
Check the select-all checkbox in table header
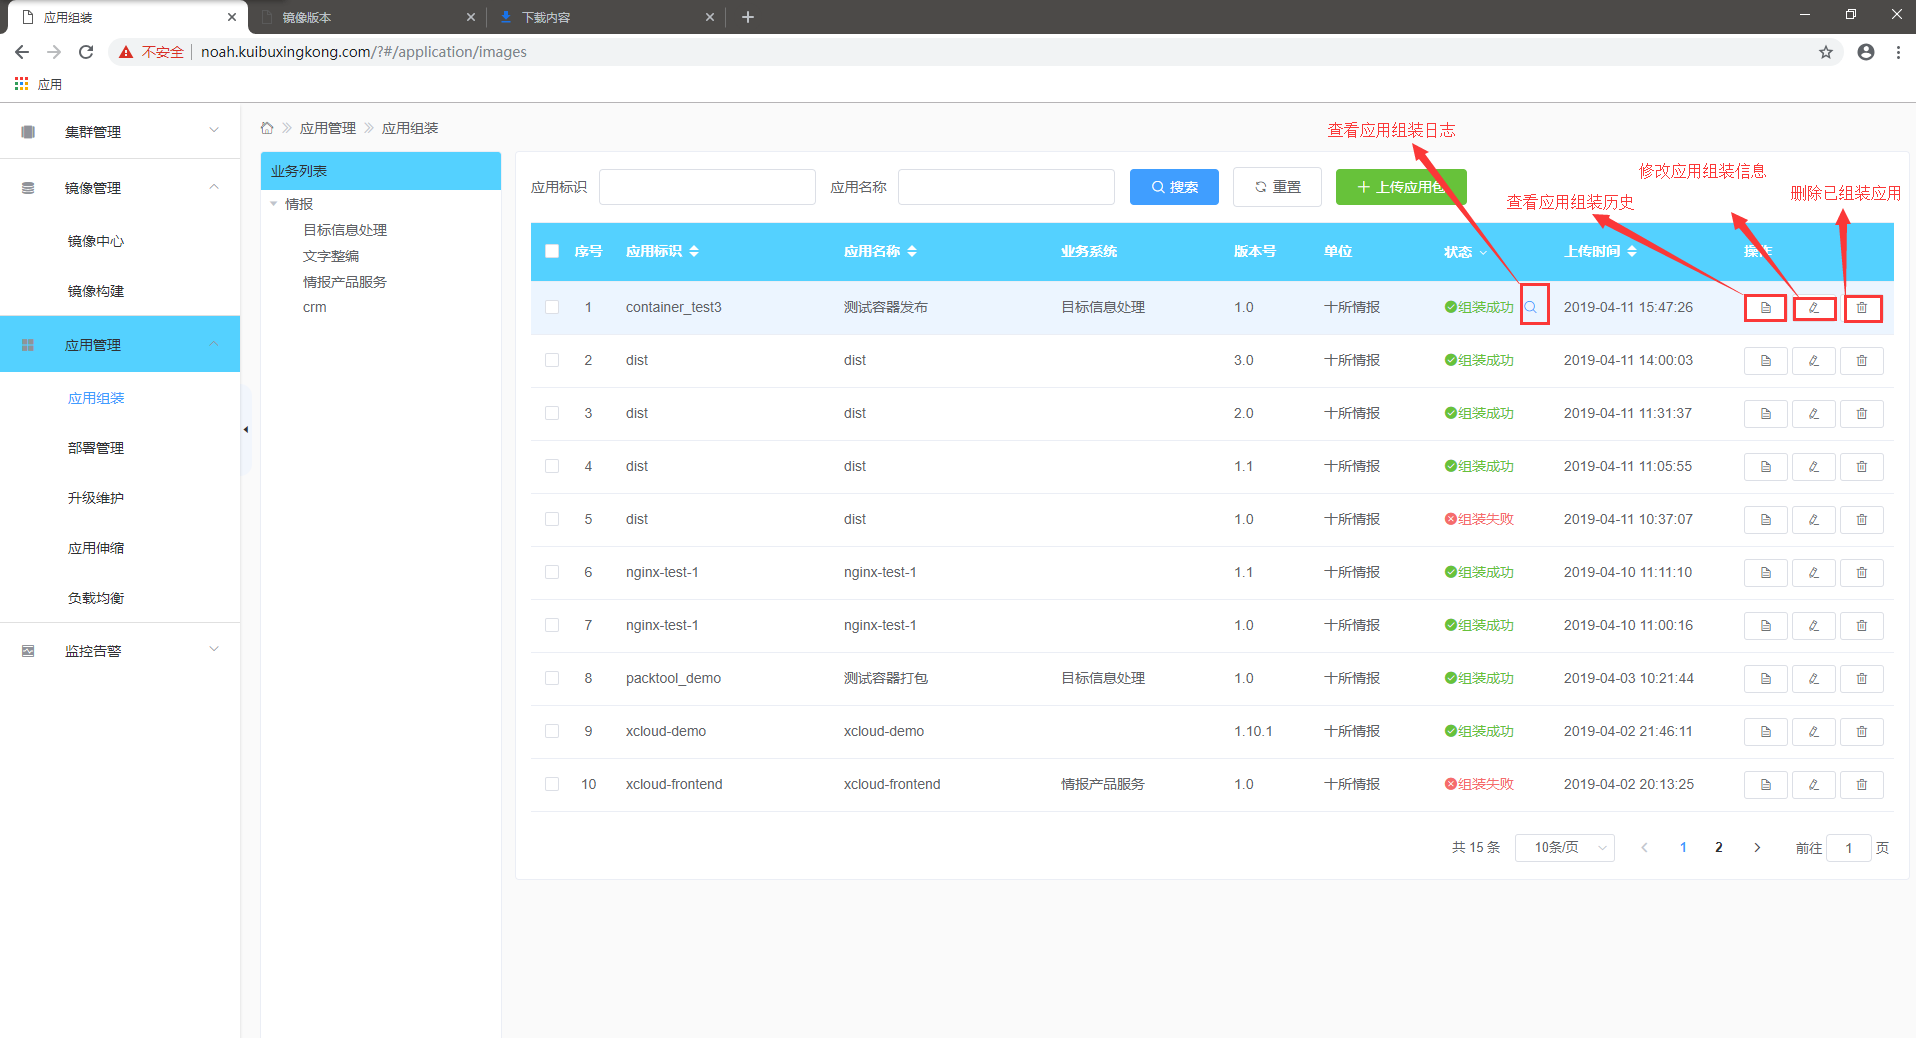click(x=552, y=251)
